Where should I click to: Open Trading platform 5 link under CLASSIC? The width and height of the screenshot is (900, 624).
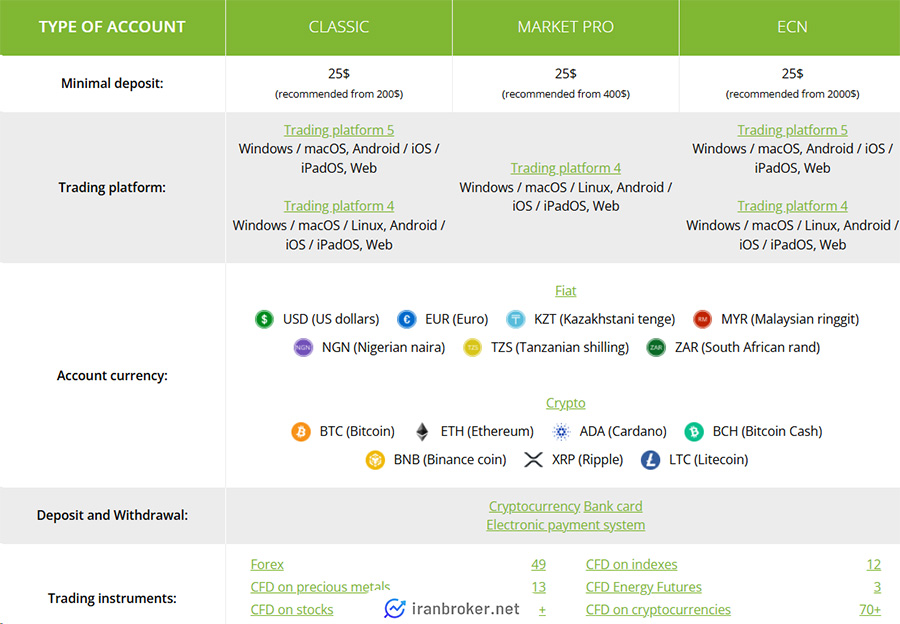[x=338, y=130]
